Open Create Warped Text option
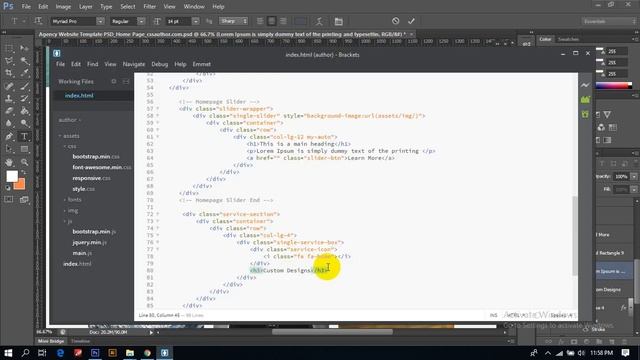This screenshot has height=360, width=640. point(319,21)
